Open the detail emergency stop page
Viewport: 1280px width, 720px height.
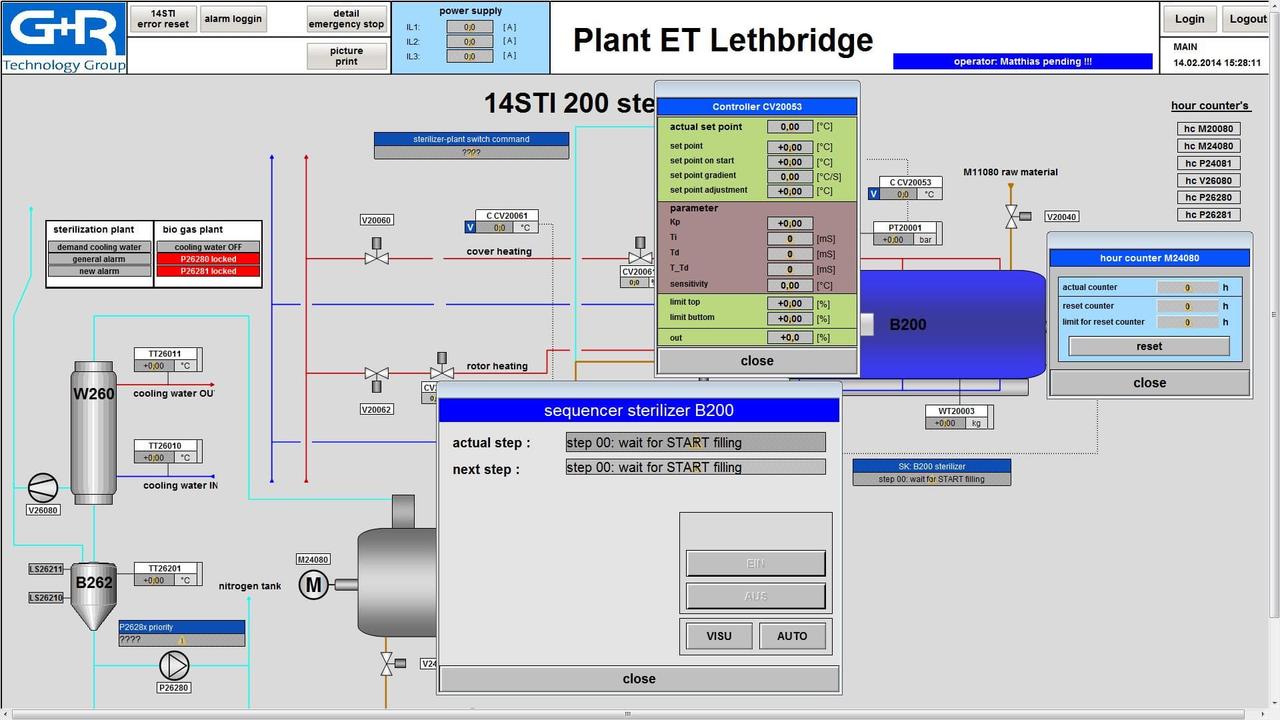tap(346, 19)
